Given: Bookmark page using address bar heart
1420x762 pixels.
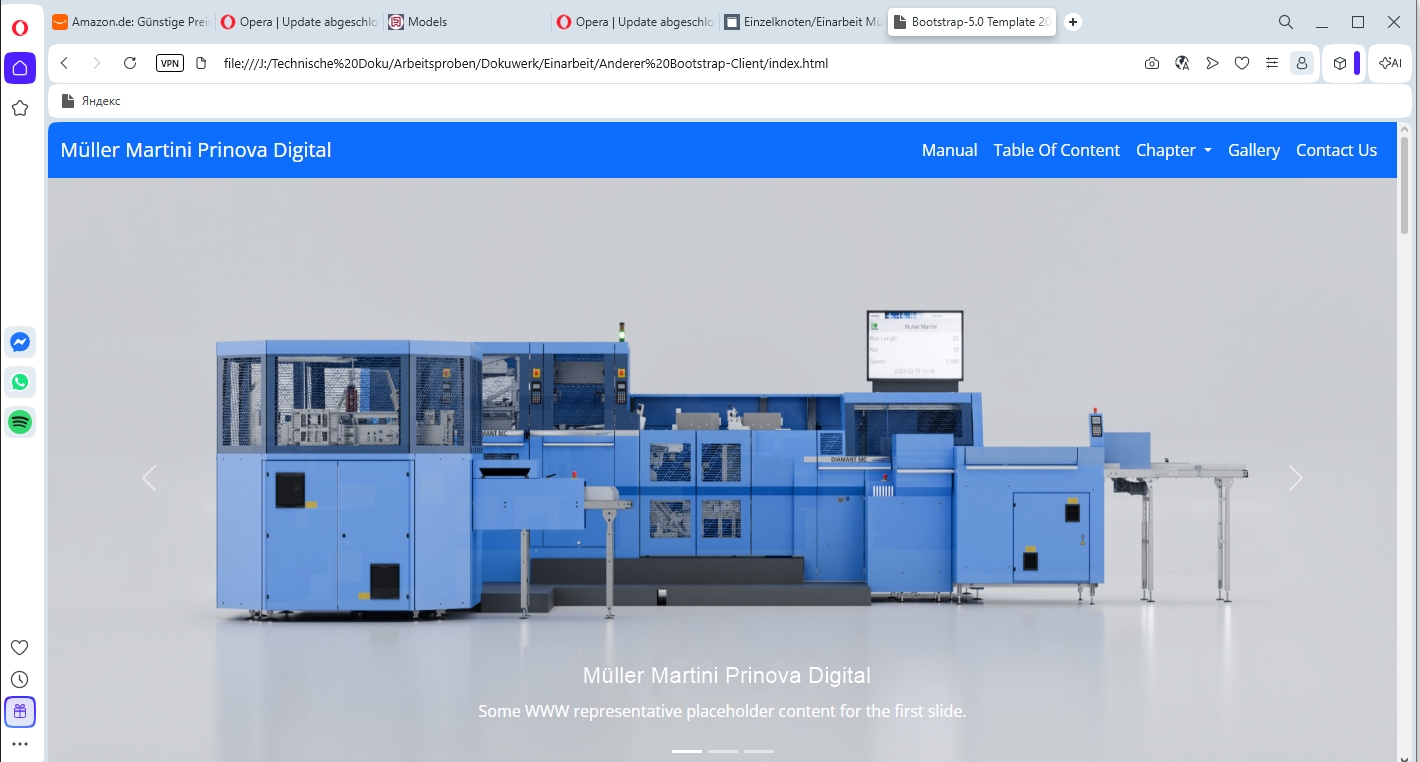Looking at the screenshot, I should pyautogui.click(x=1242, y=63).
